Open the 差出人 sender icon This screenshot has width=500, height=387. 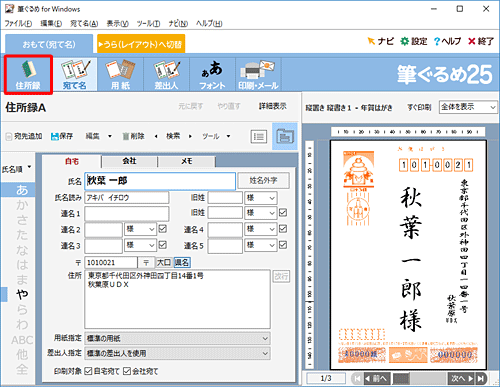pyautogui.click(x=166, y=75)
